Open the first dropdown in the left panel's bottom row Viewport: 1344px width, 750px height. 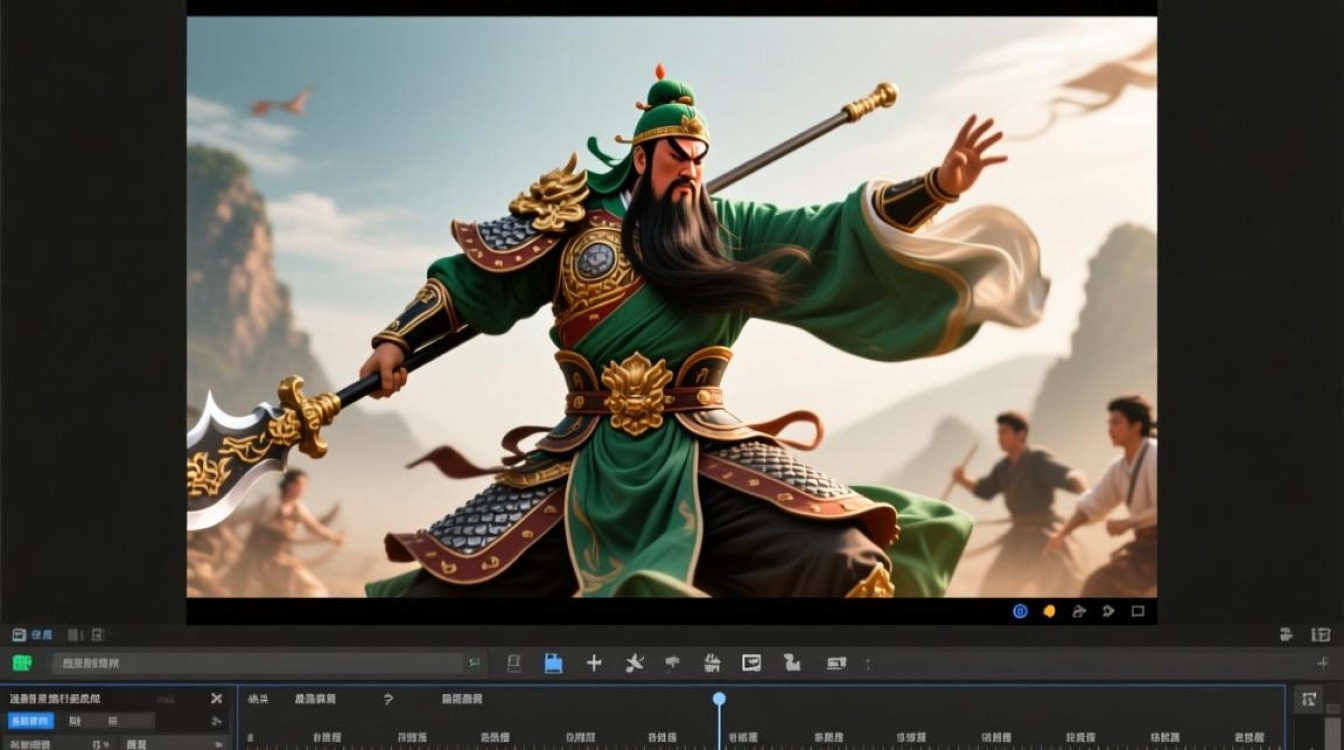pos(58,744)
